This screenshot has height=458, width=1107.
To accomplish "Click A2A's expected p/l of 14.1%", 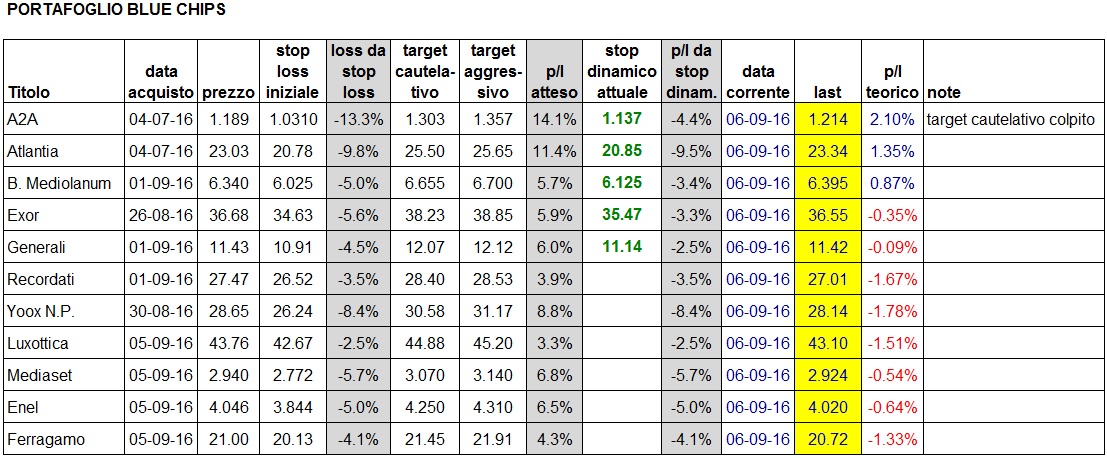I will (x=556, y=120).
